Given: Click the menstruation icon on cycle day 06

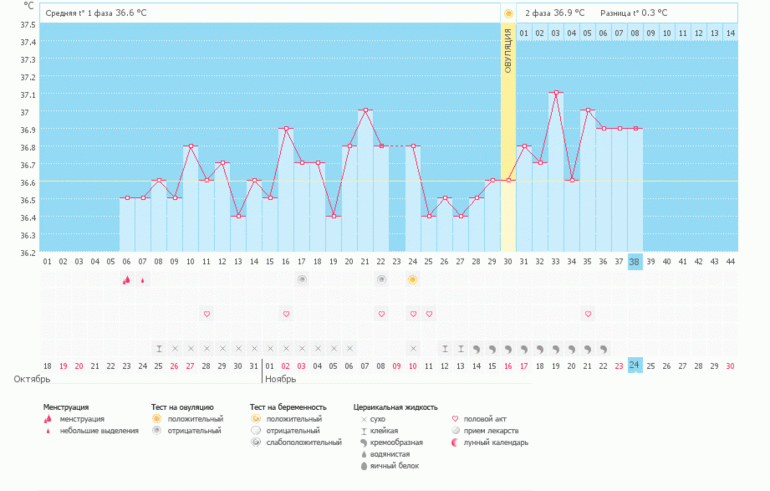Looking at the screenshot, I should 126,280.
